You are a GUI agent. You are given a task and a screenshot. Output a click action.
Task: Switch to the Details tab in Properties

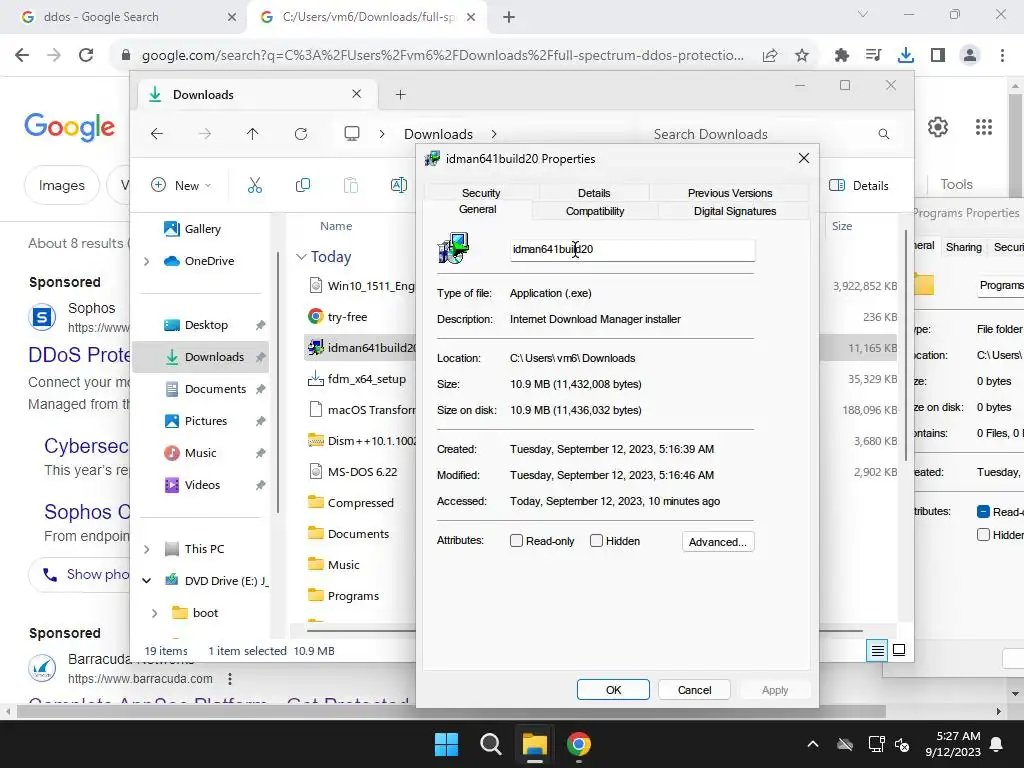[594, 193]
